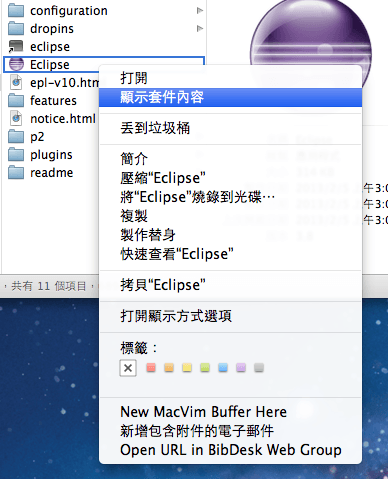The image size is (388, 479).
Task: Expand the configuration folder arrow
Action: [x=200, y=10]
